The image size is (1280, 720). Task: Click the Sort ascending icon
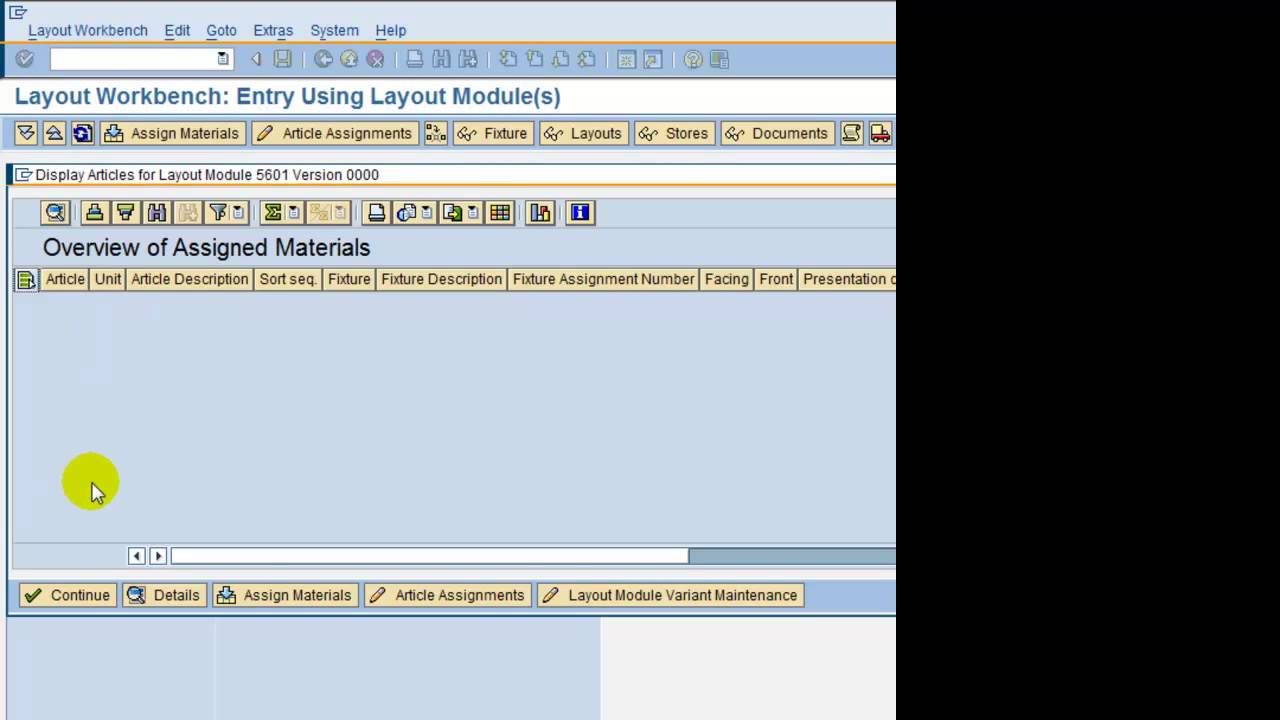94,212
